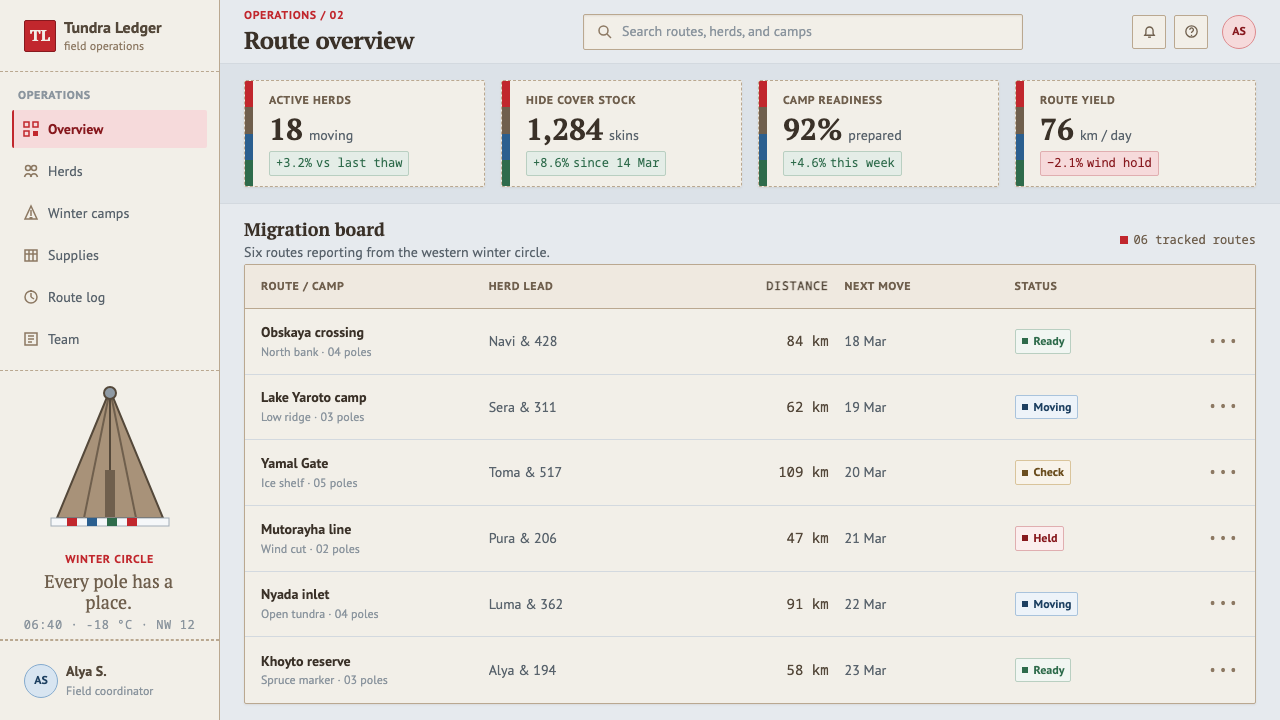Viewport: 1280px width, 720px height.
Task: Click the Next Move column header
Action: click(x=877, y=286)
